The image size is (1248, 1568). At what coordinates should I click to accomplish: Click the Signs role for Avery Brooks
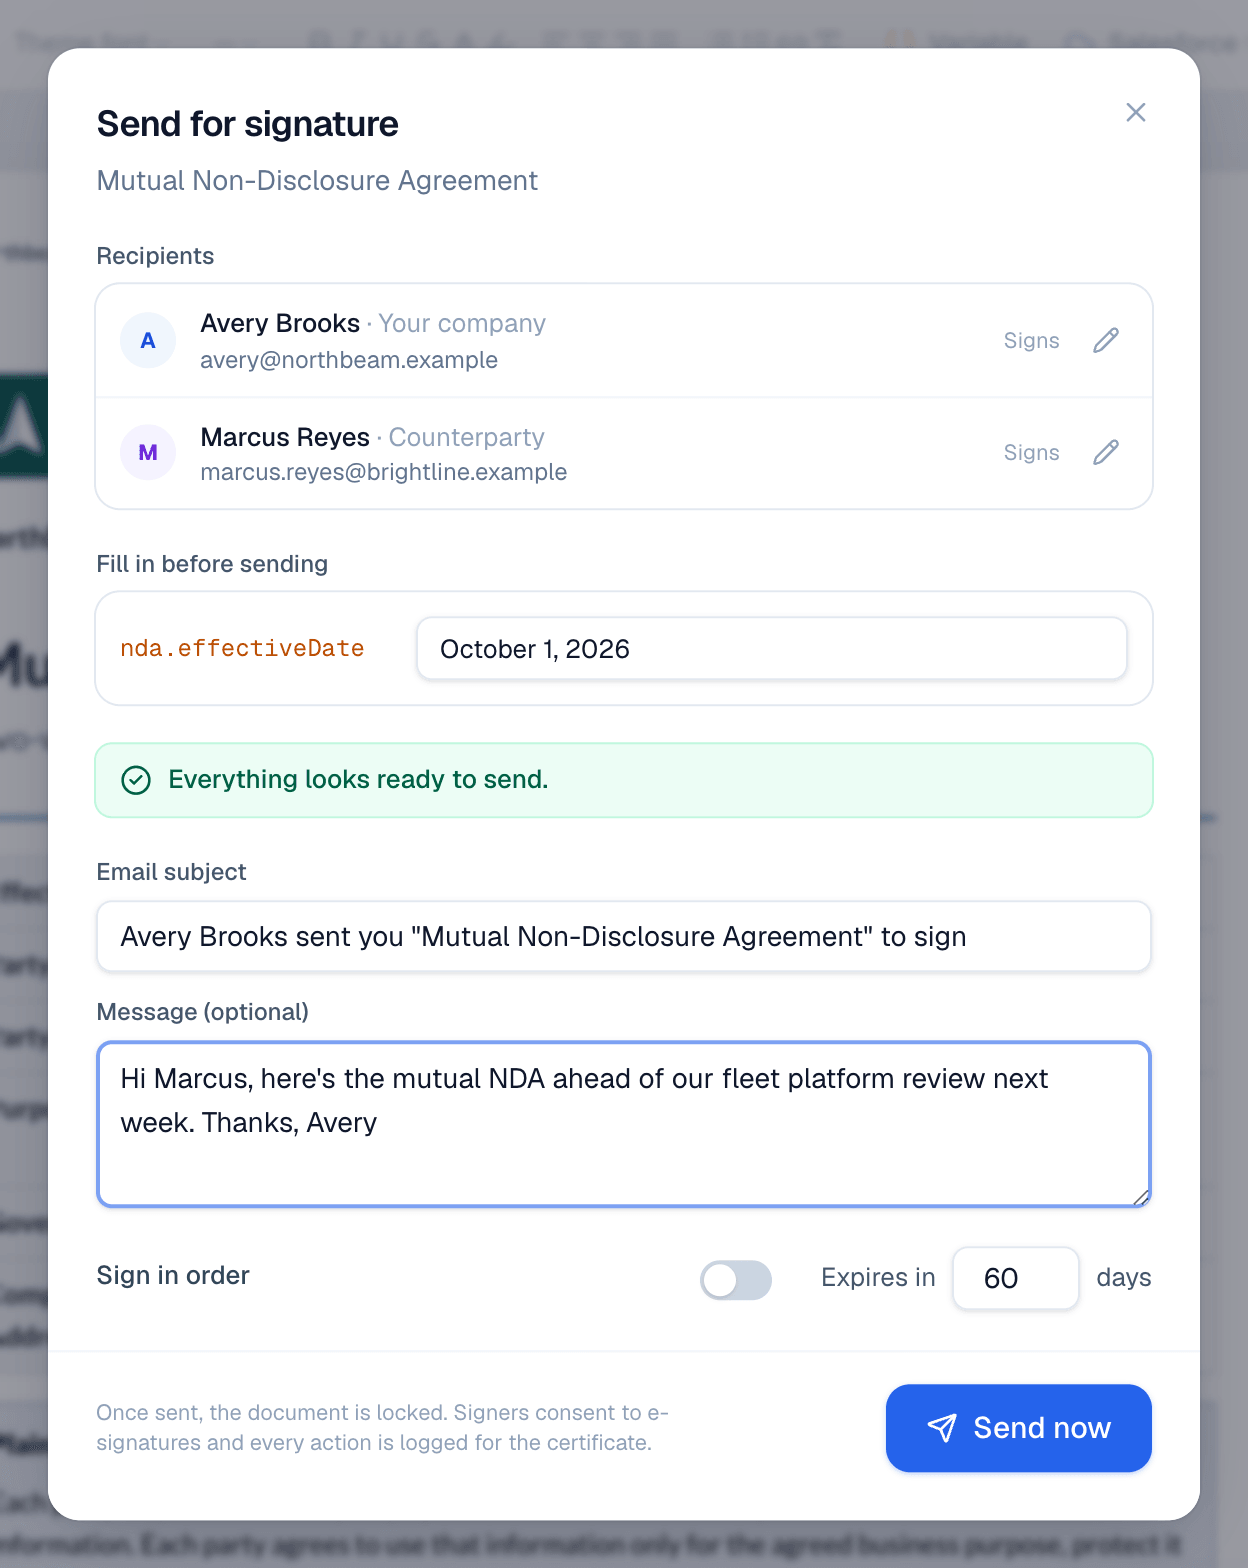[x=1032, y=341]
